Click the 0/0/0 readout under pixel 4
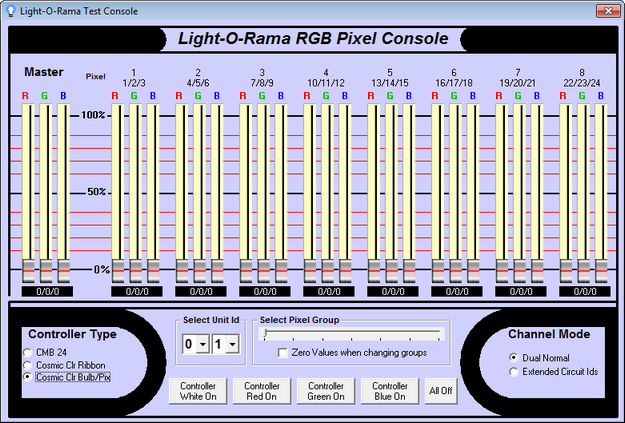This screenshot has height=423, width=625. point(329,291)
